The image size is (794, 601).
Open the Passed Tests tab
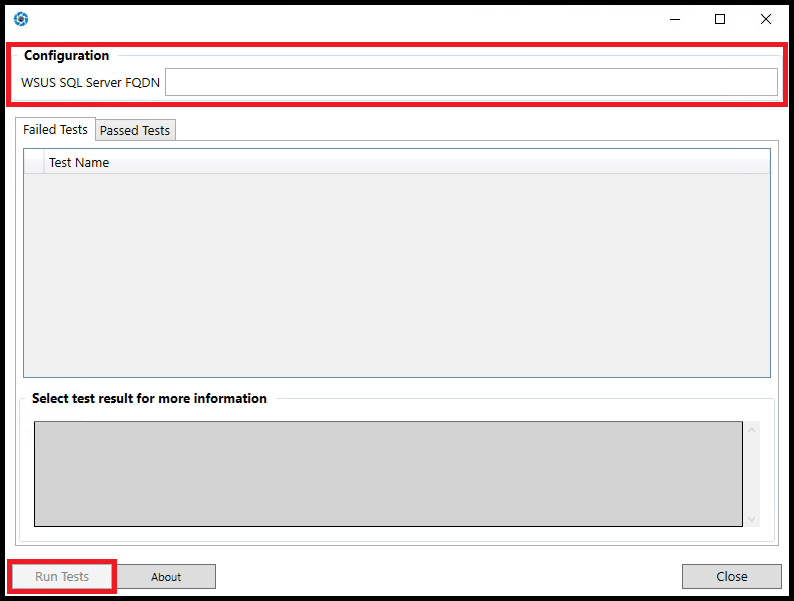tap(135, 130)
